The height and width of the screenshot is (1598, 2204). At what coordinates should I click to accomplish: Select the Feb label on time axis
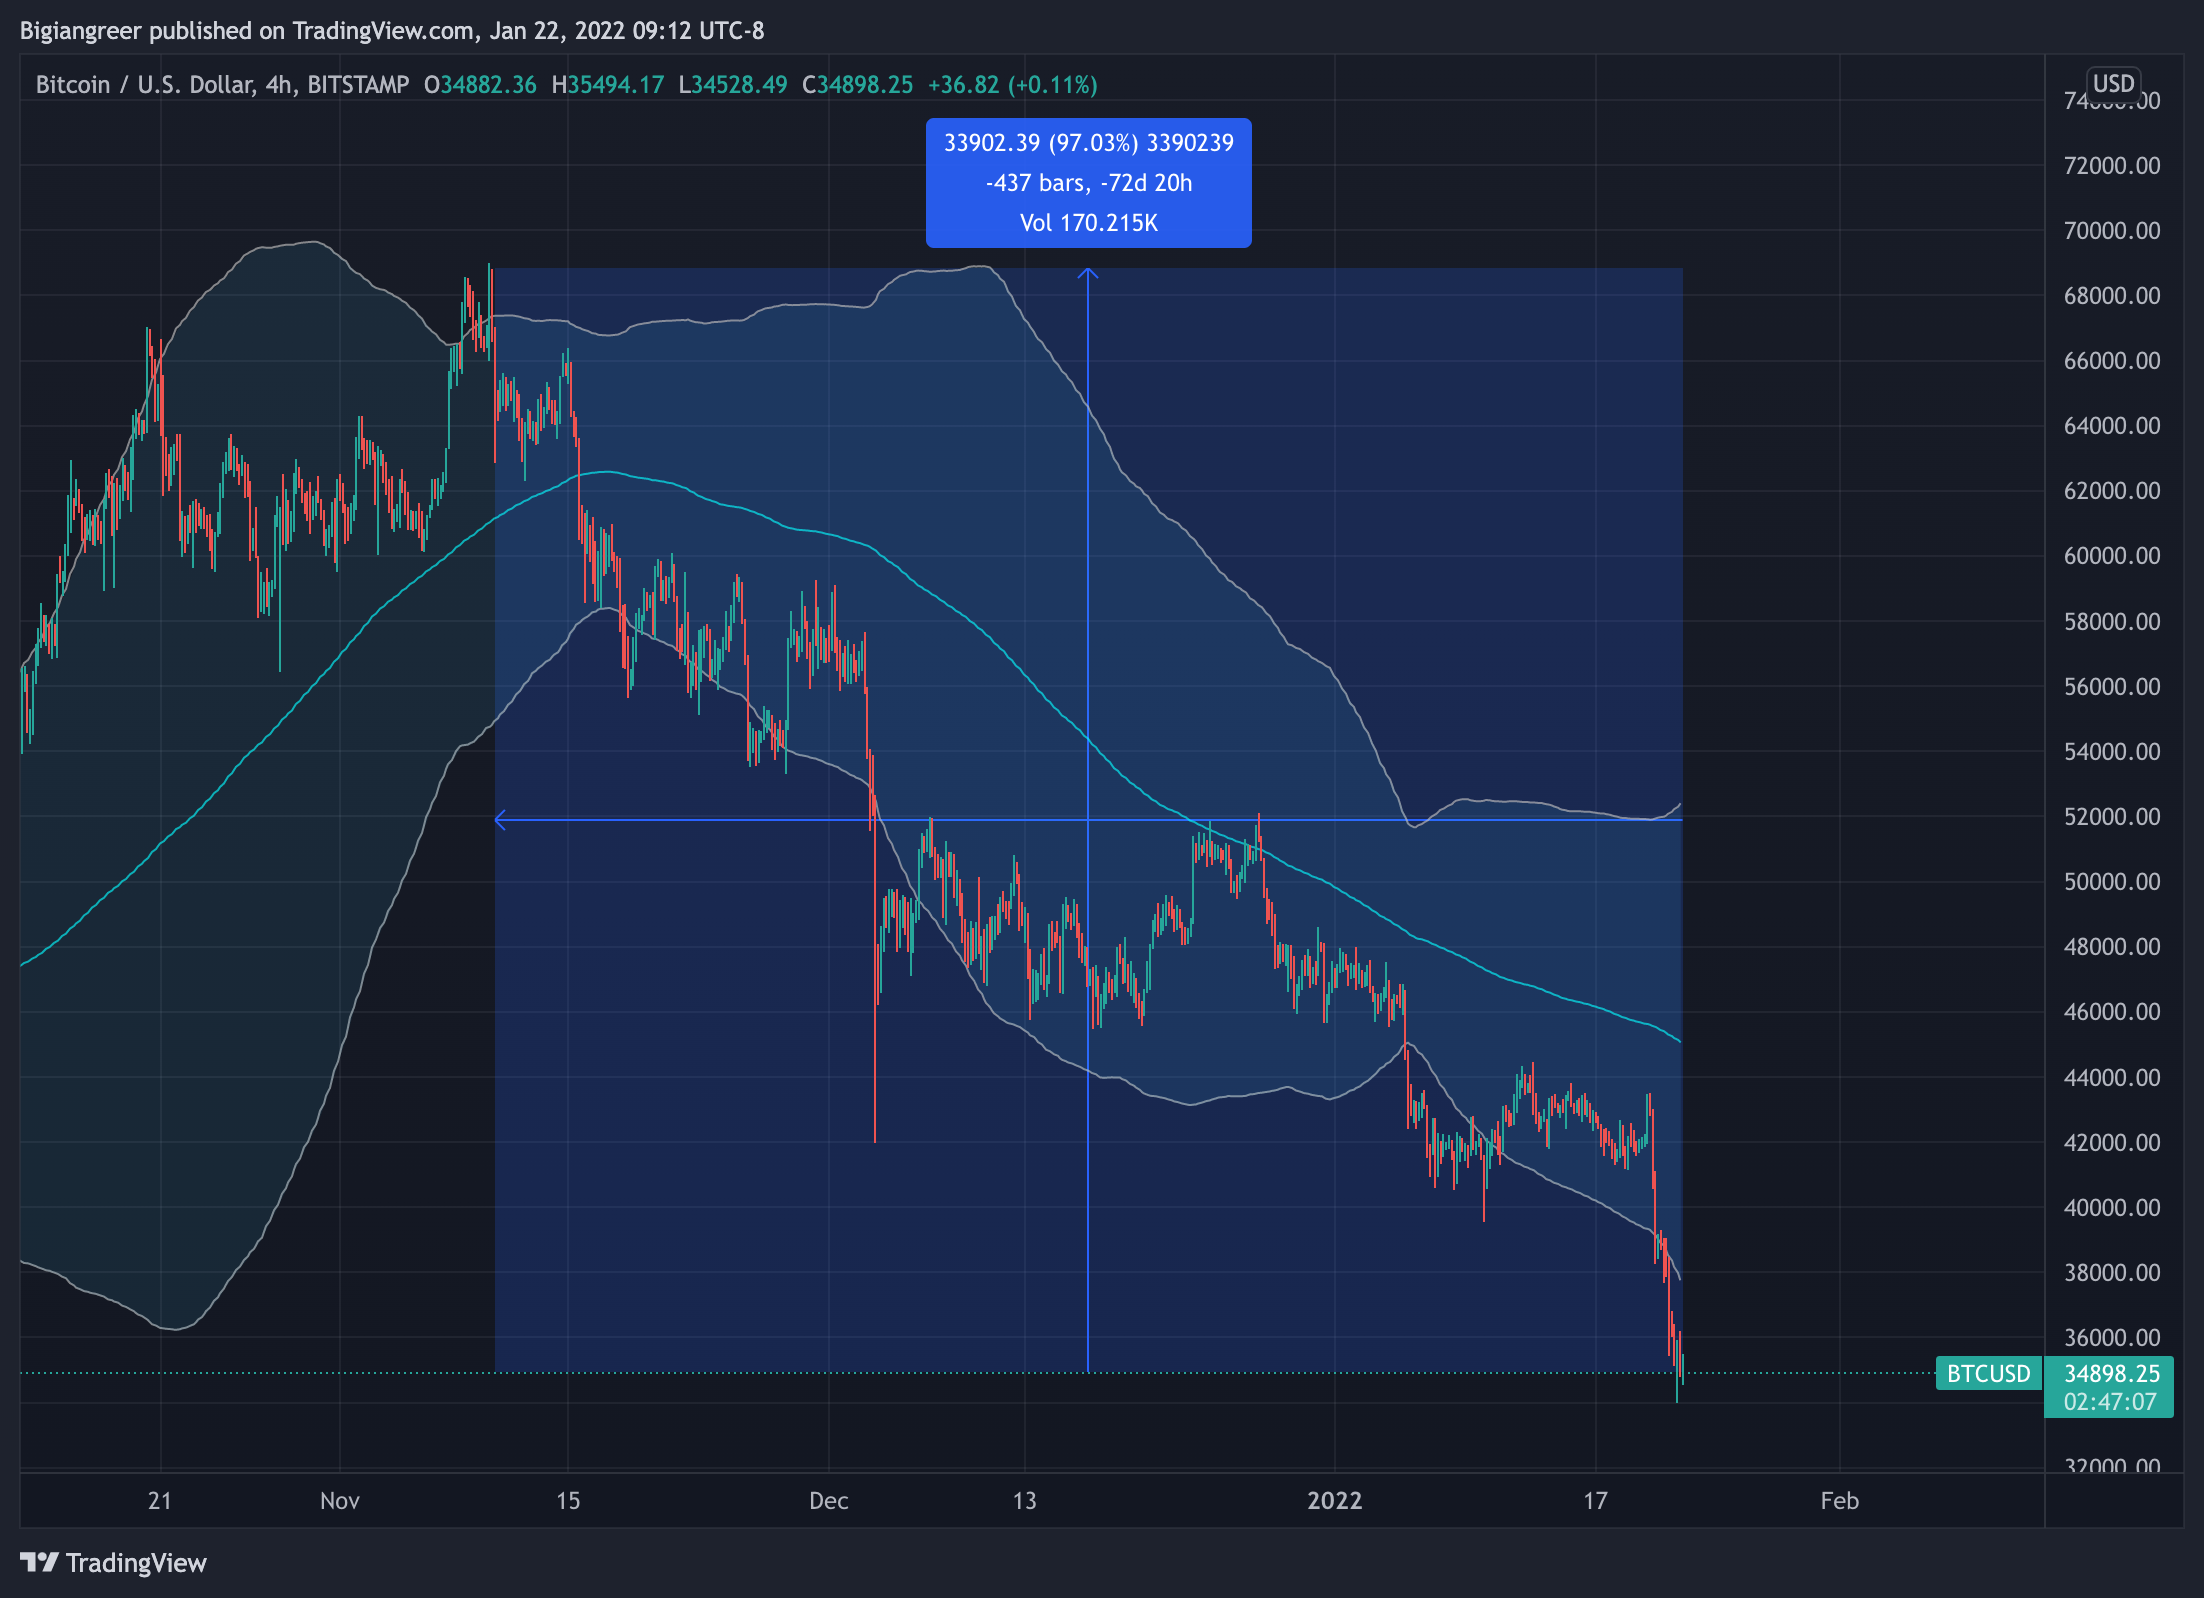(1839, 1501)
